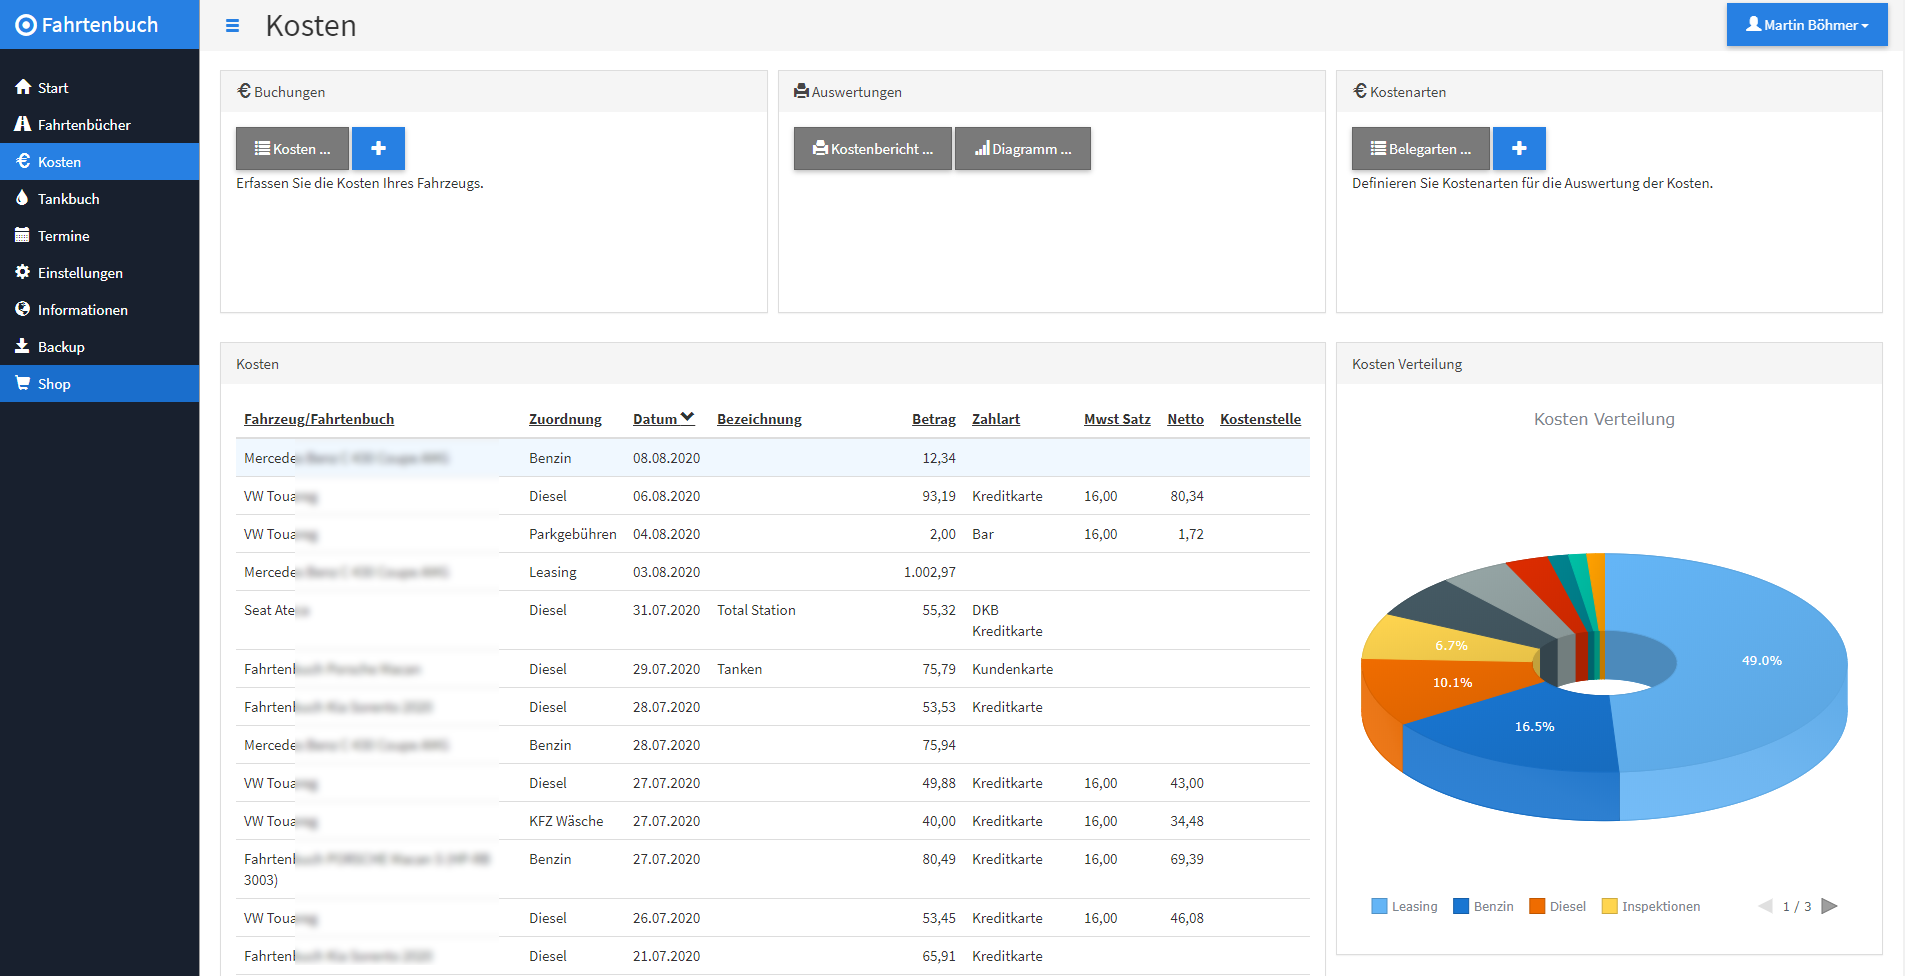
Task: Click the Kundenkarte payment cell
Action: coord(1012,669)
